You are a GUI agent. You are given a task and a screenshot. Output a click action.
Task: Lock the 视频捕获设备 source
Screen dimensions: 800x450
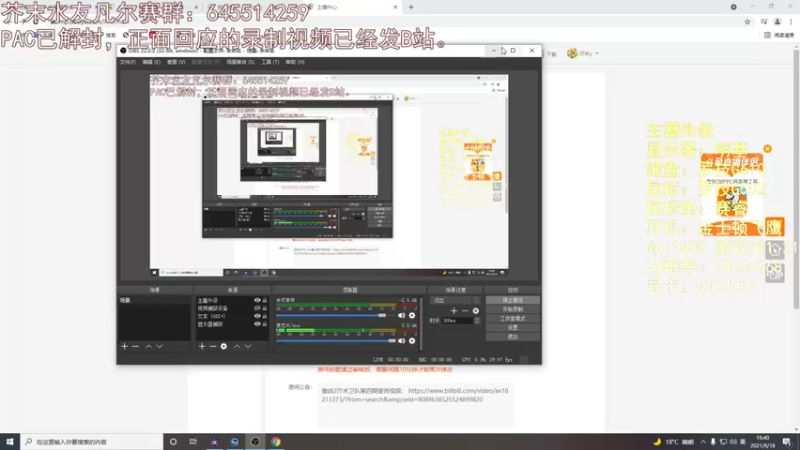(x=264, y=308)
